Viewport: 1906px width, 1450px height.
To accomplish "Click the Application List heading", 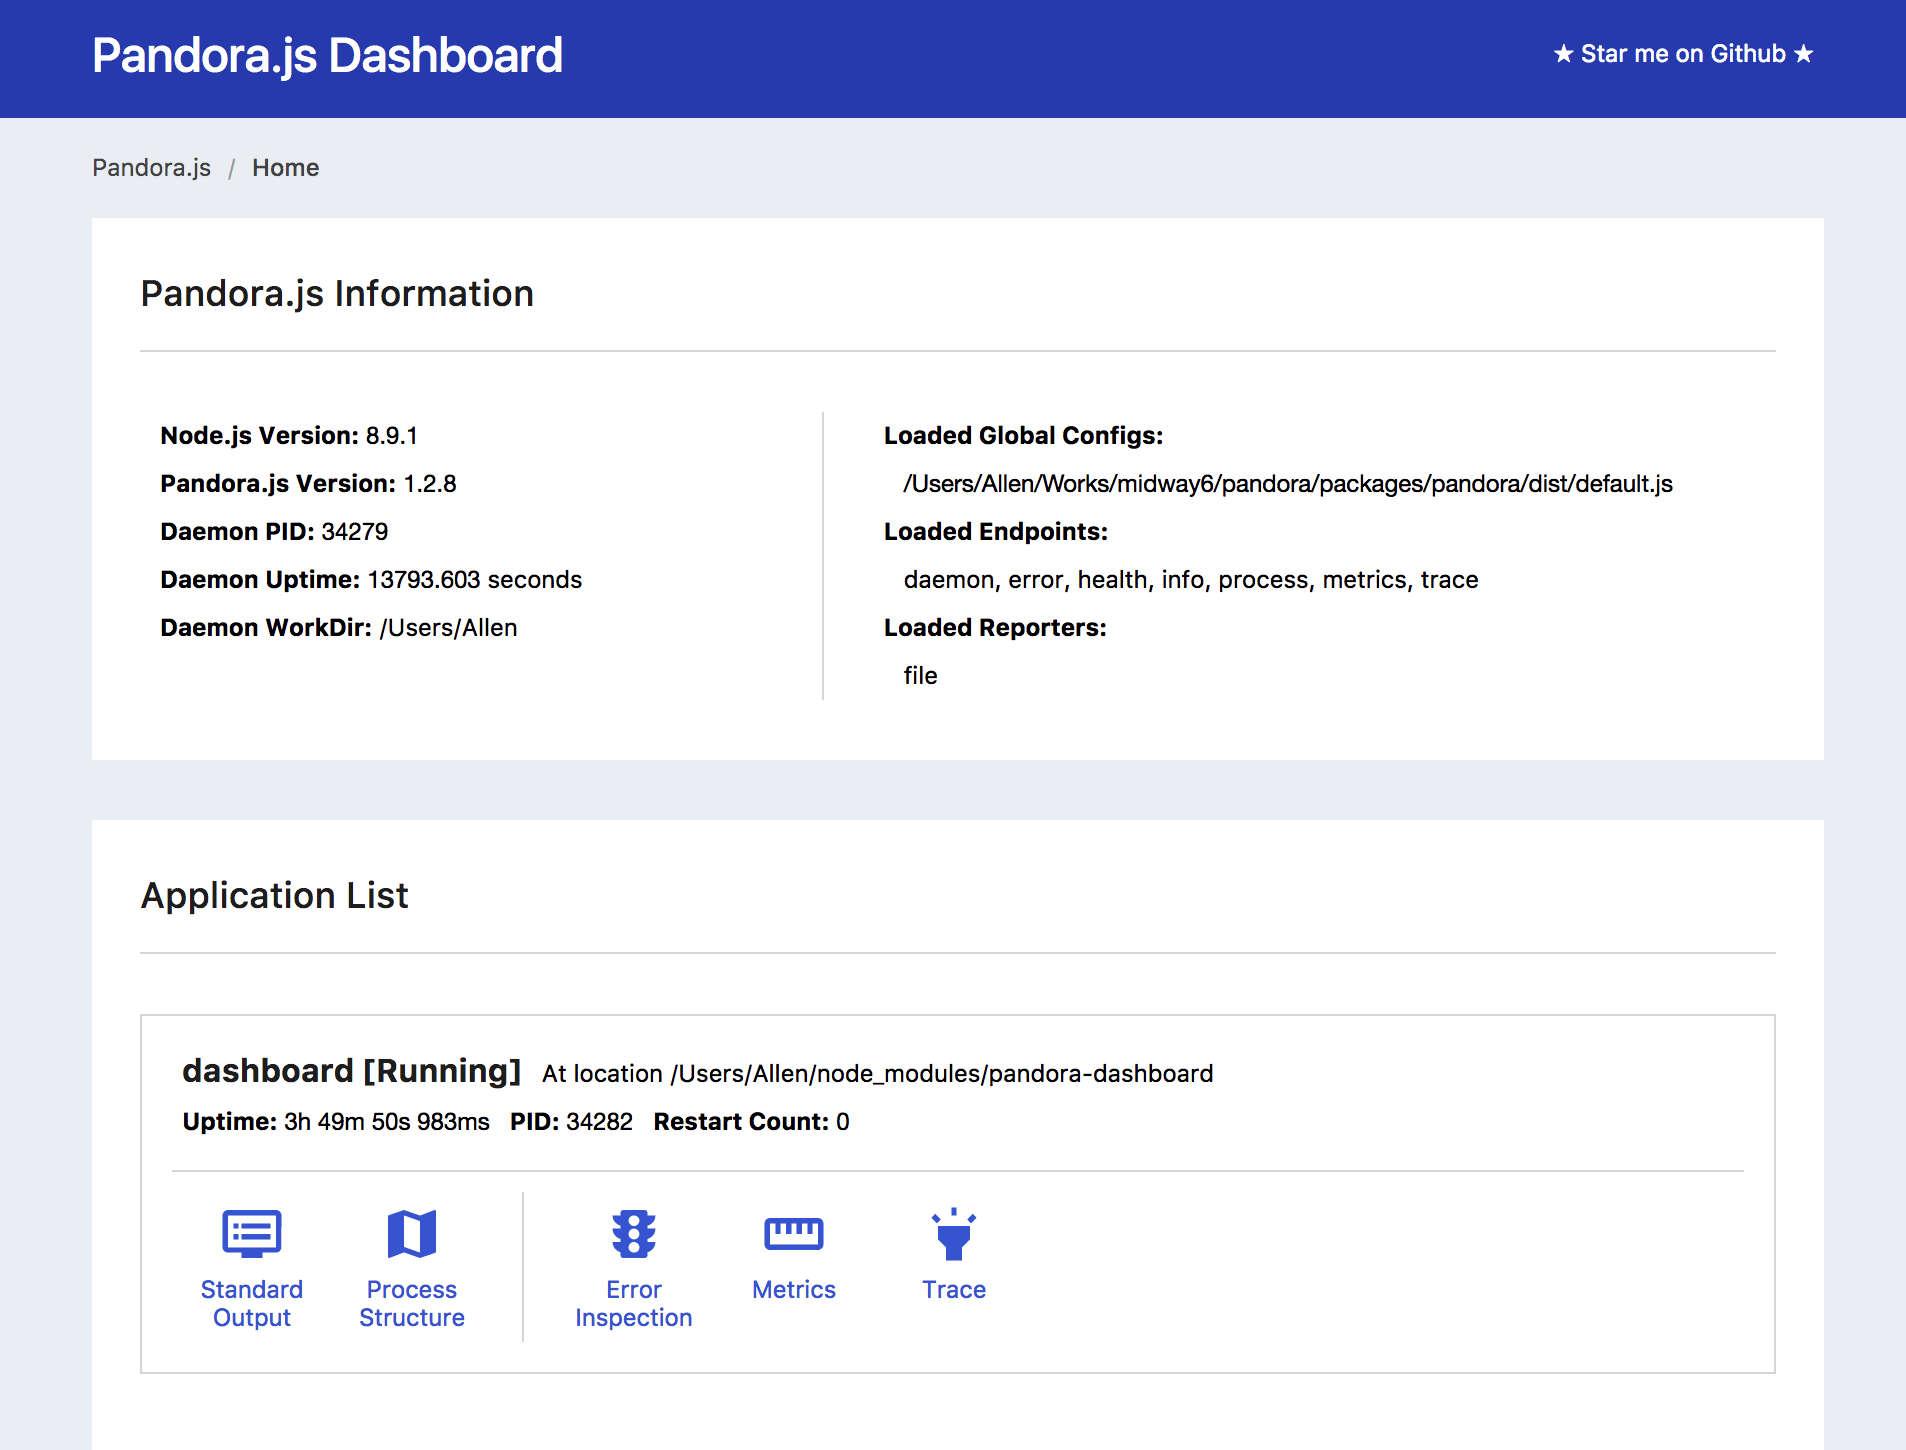I will click(275, 896).
